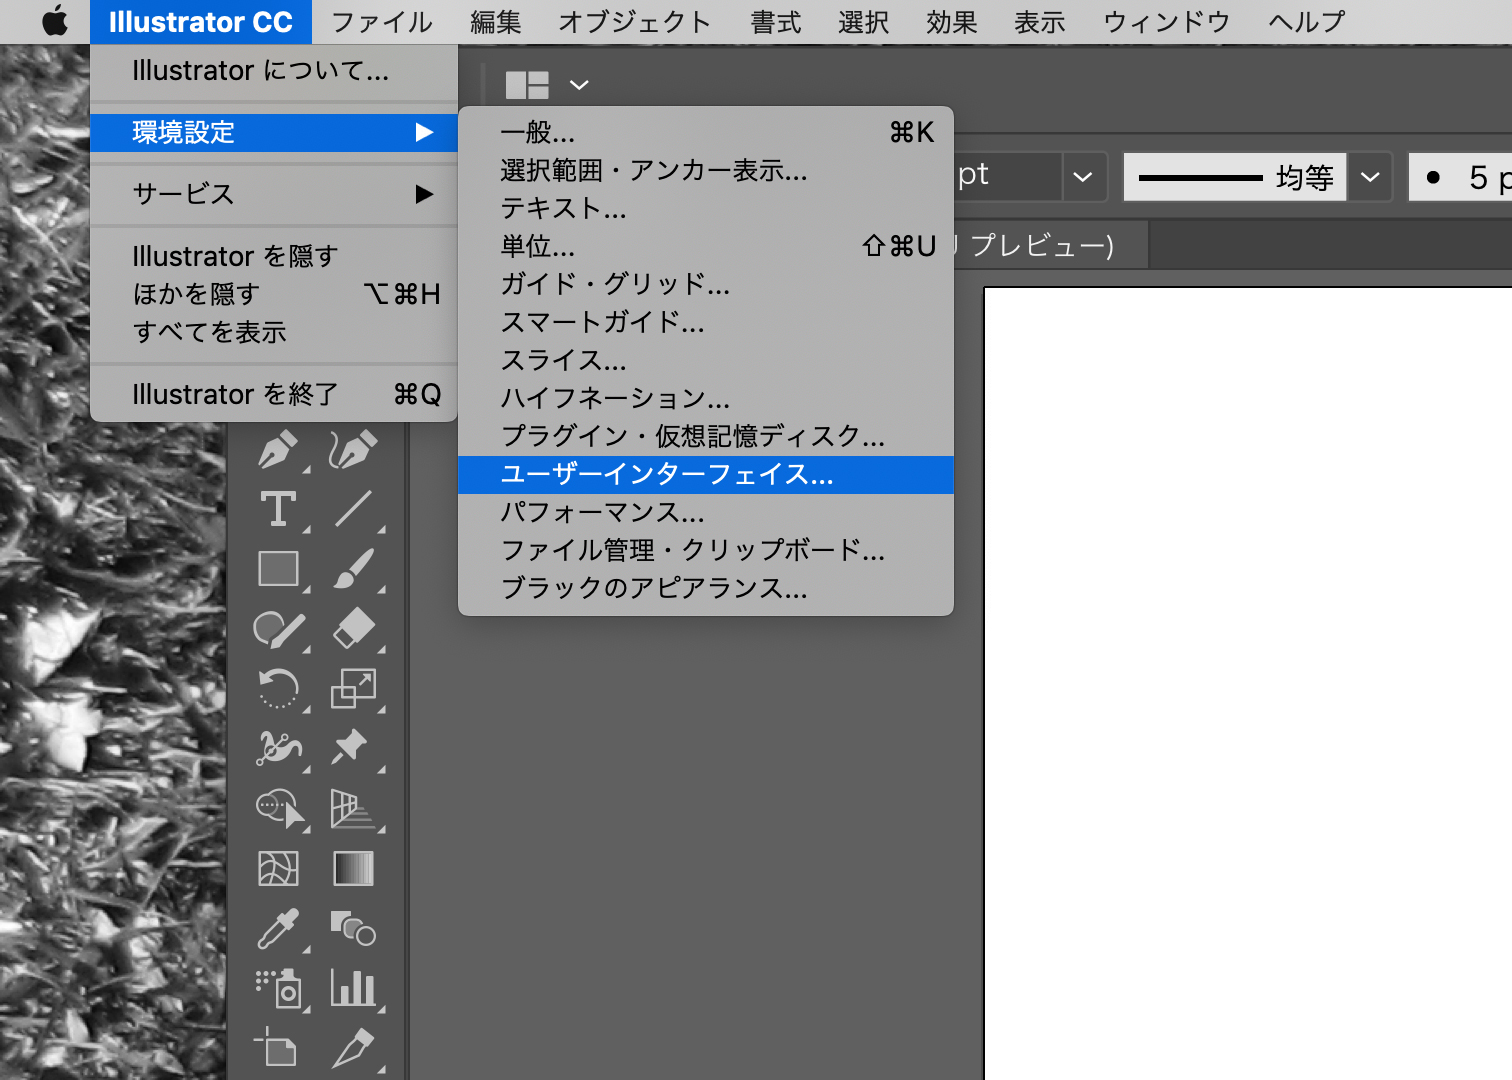Viewport: 1512px width, 1080px height.
Task: Open スライス… preferences
Action: click(706, 360)
